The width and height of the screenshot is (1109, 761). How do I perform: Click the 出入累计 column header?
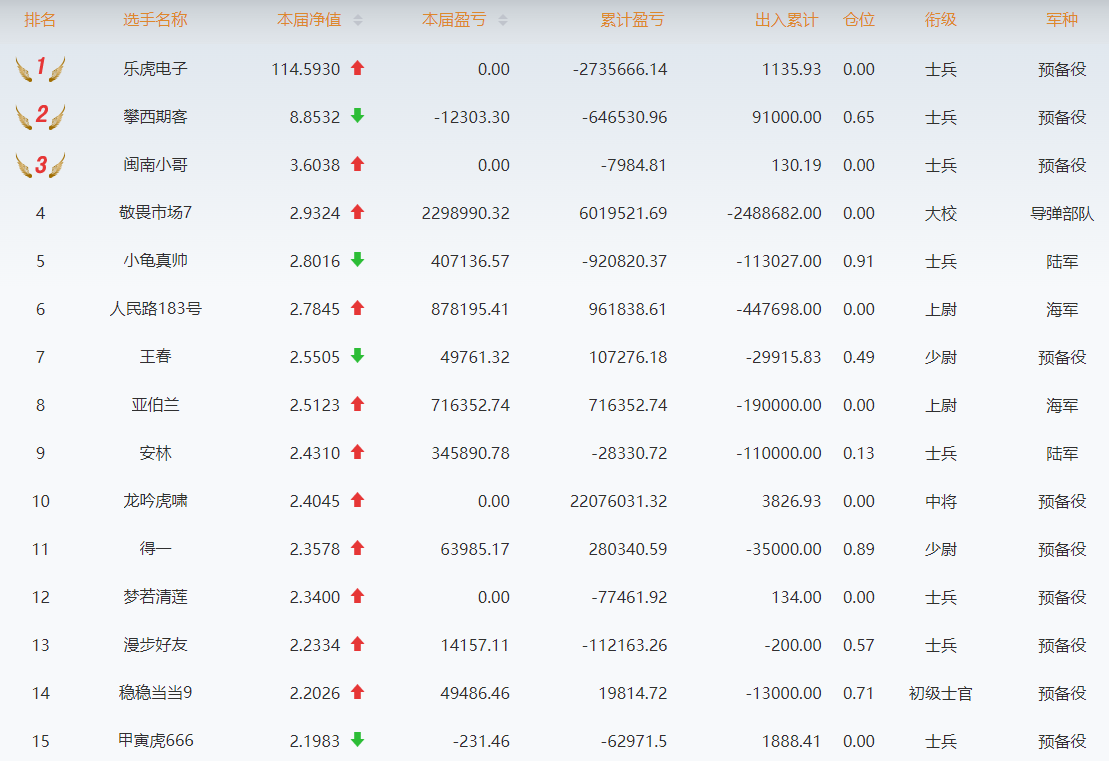click(786, 20)
